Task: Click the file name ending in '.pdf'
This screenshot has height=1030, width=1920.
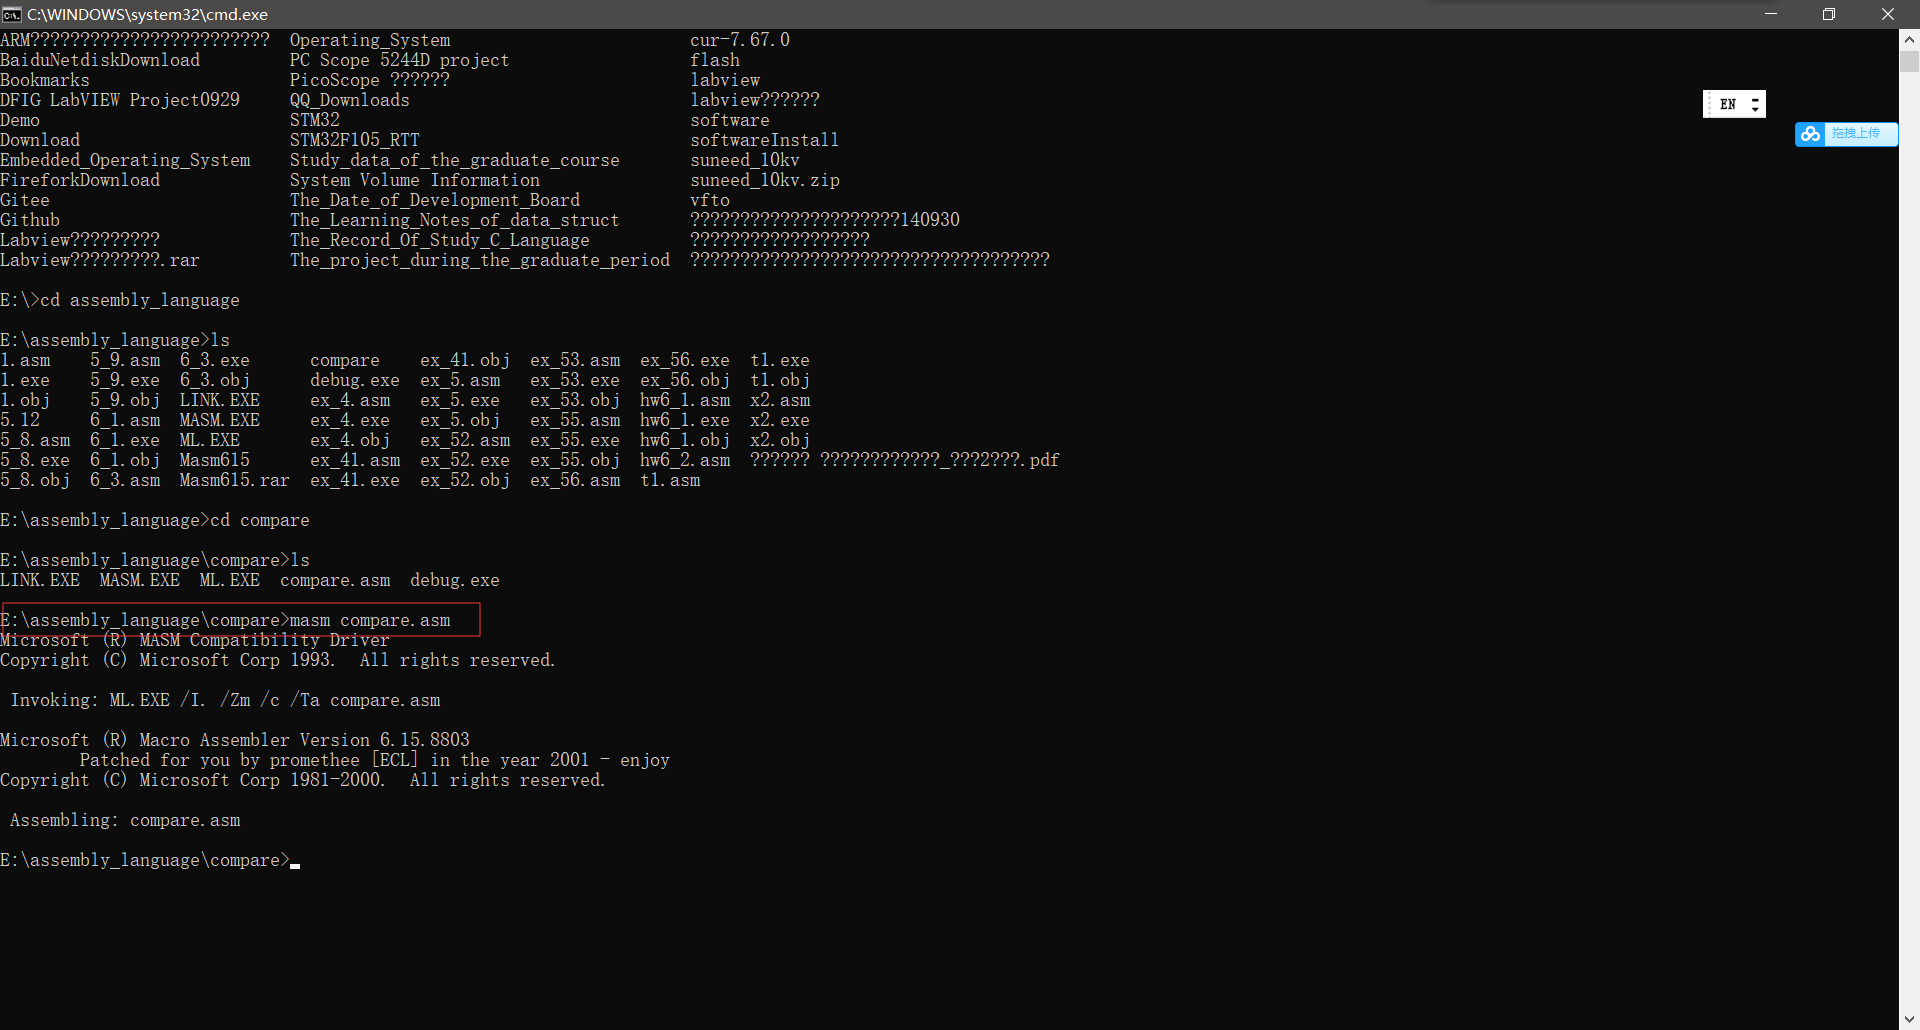Action: click(x=905, y=460)
